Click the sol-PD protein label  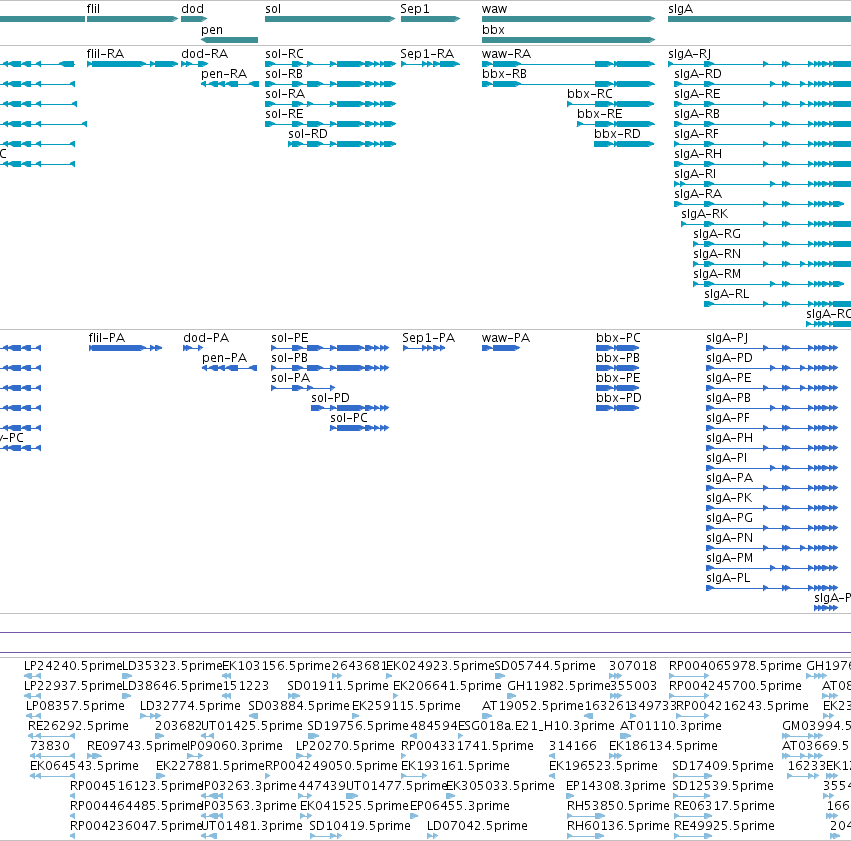331,398
